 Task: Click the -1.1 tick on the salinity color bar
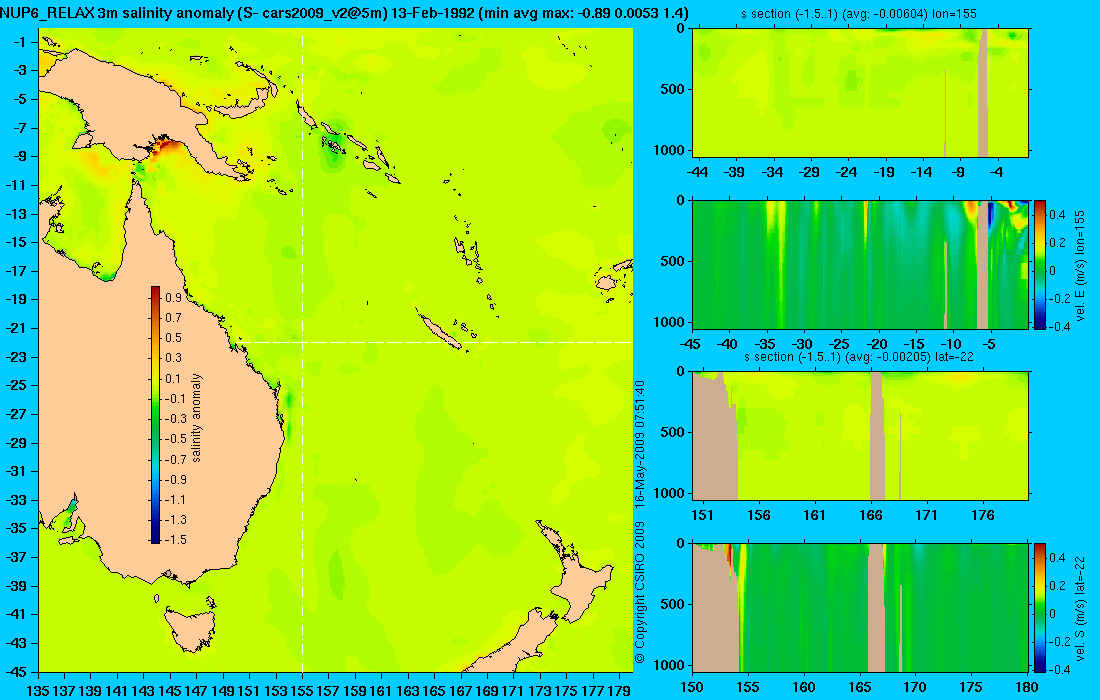coord(175,500)
